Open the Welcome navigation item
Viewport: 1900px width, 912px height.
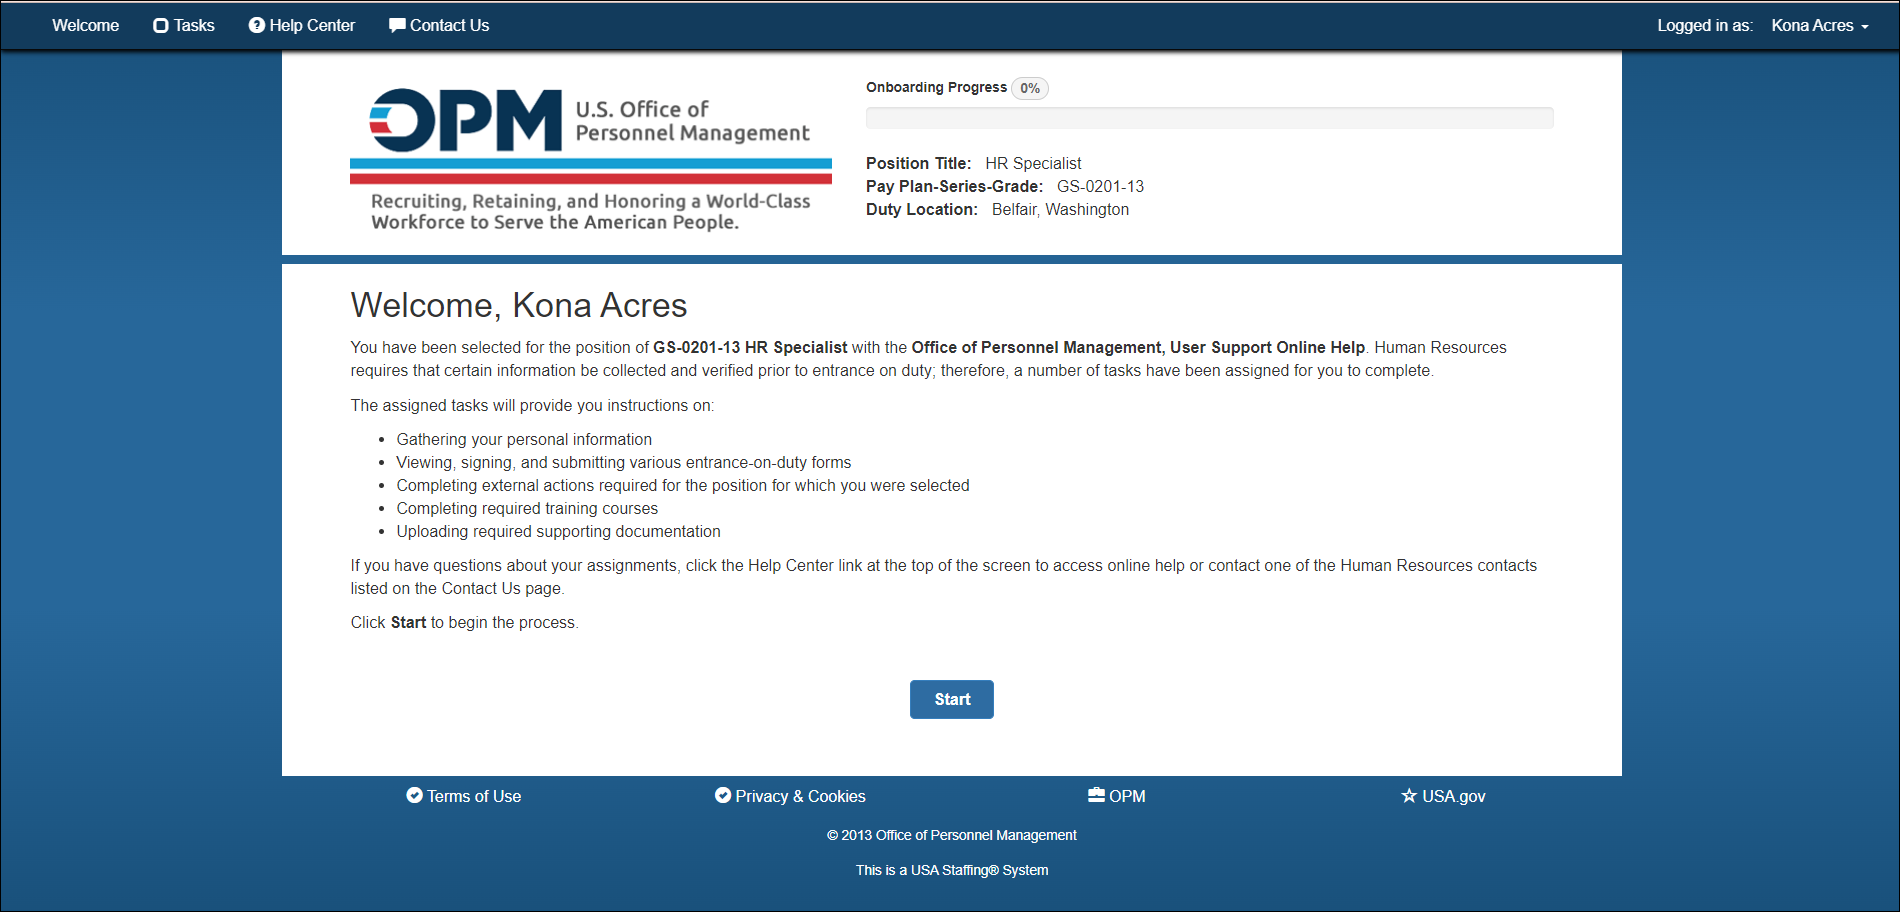pos(86,26)
